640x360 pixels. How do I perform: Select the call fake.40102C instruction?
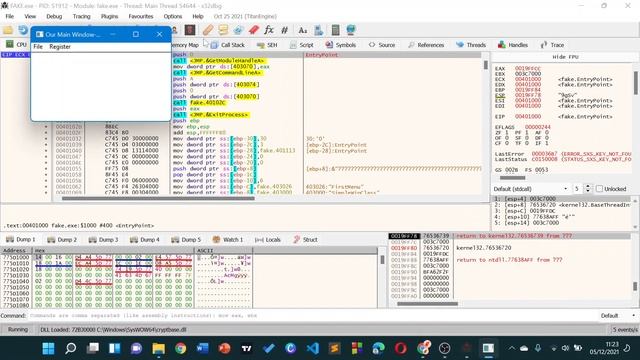(x=200, y=102)
